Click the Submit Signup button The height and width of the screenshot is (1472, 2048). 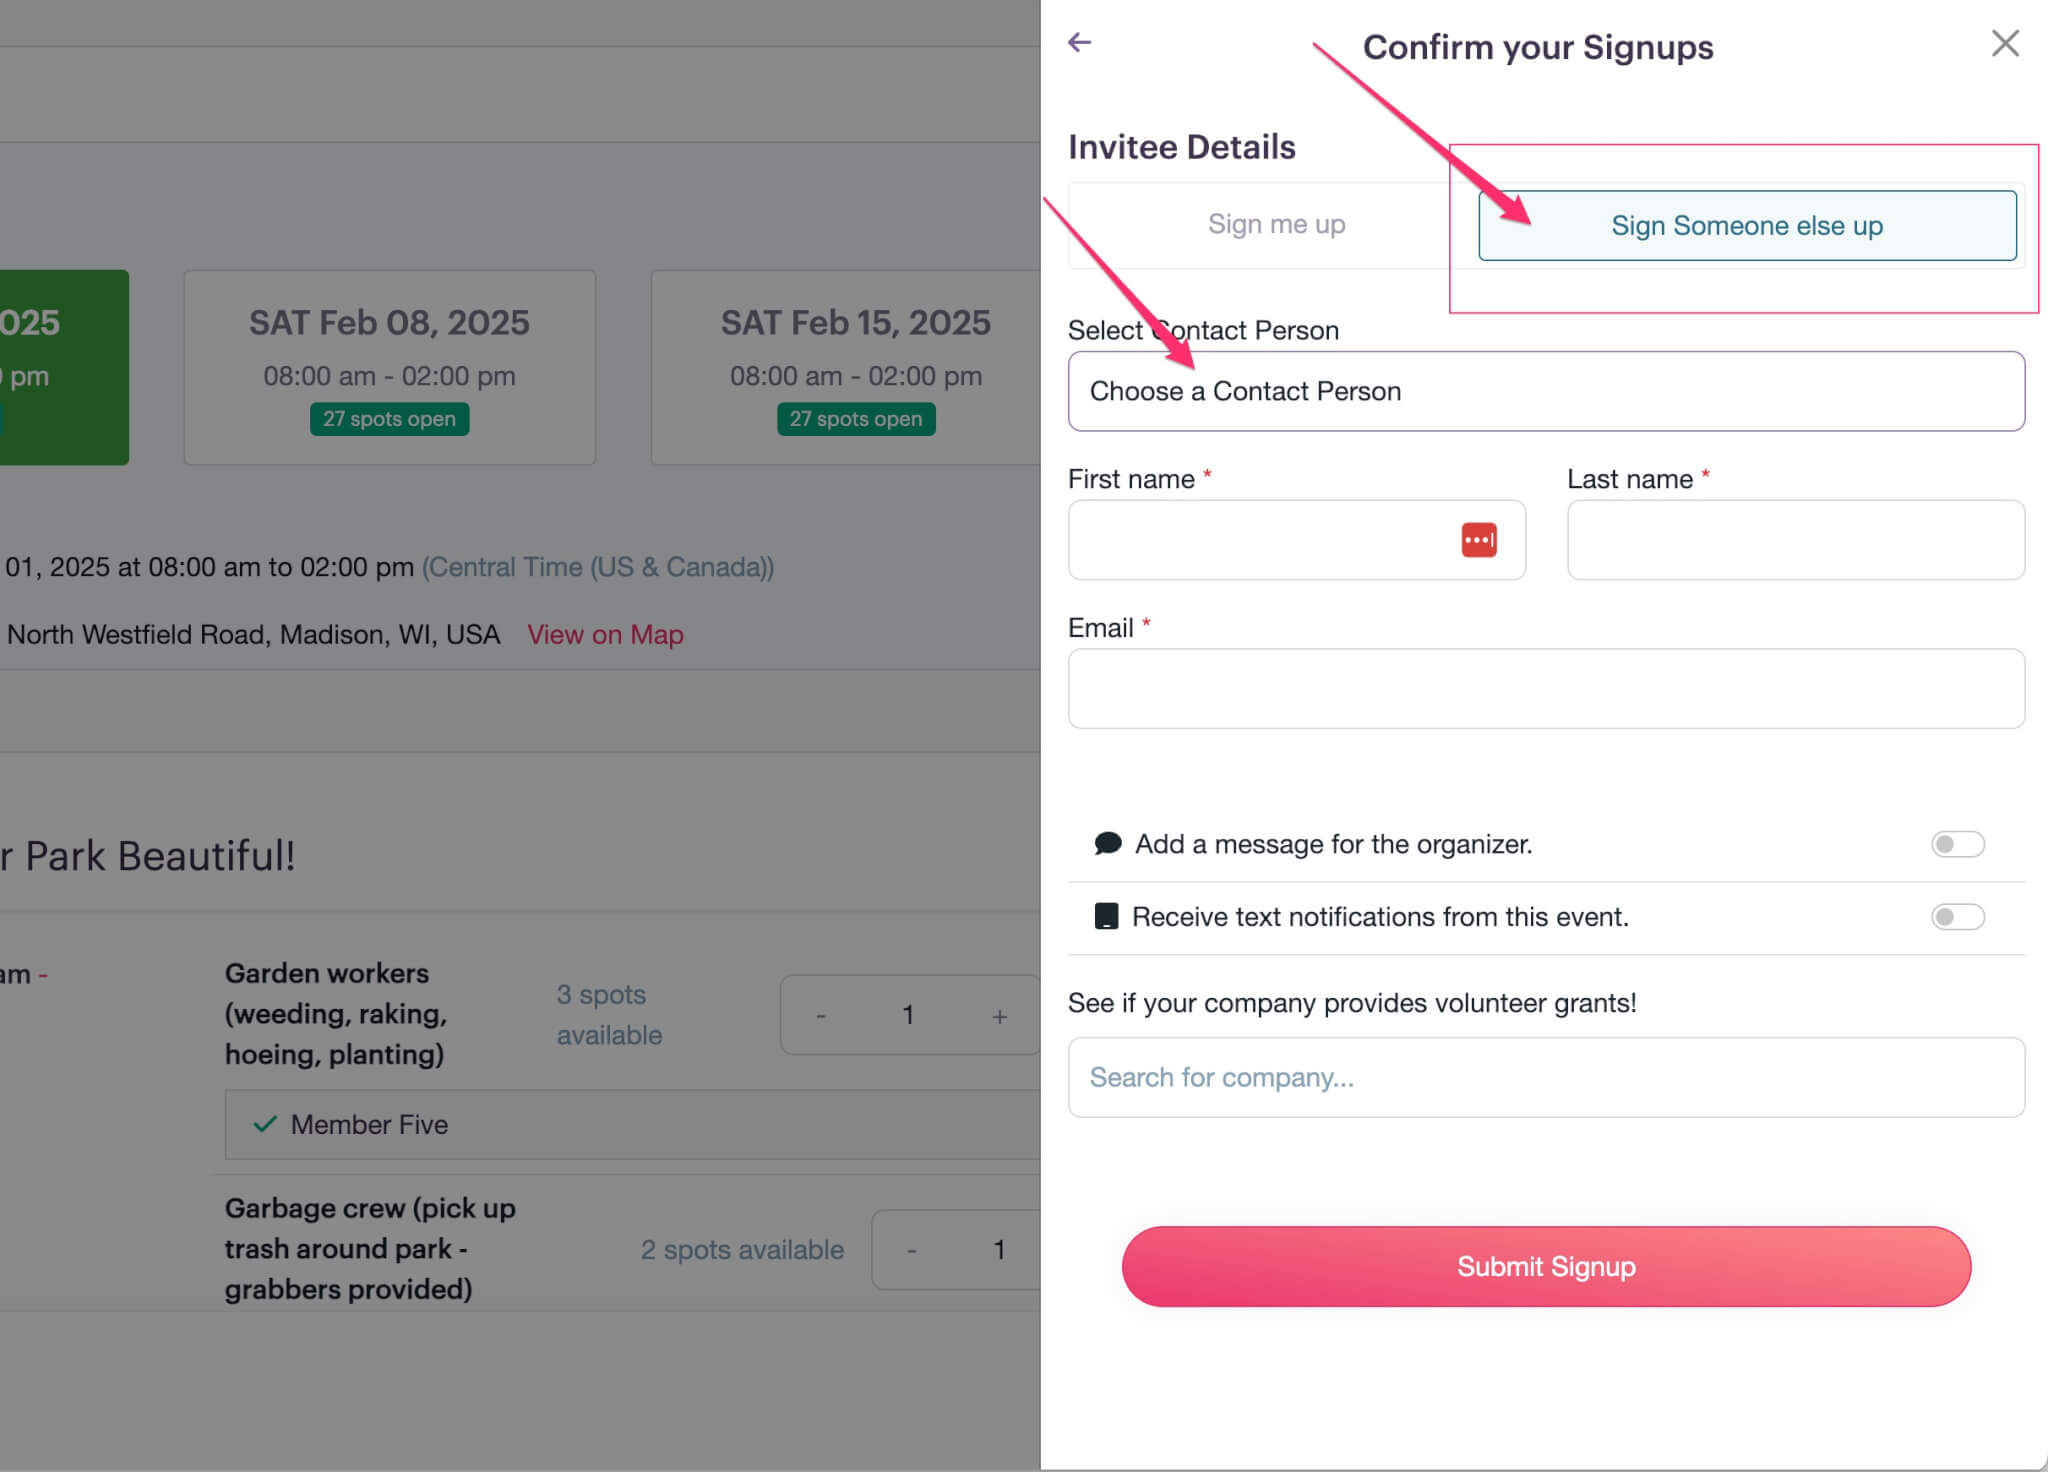(1546, 1266)
